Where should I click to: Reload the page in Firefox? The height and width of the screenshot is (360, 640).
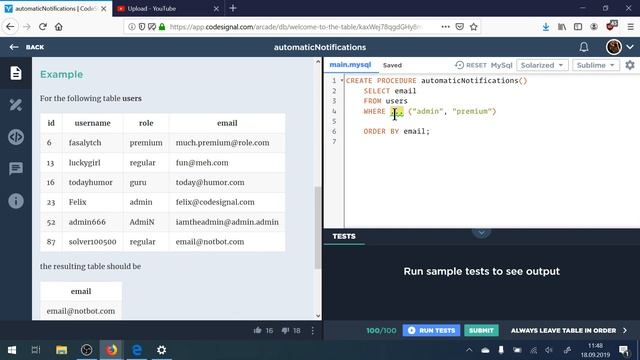point(42,27)
